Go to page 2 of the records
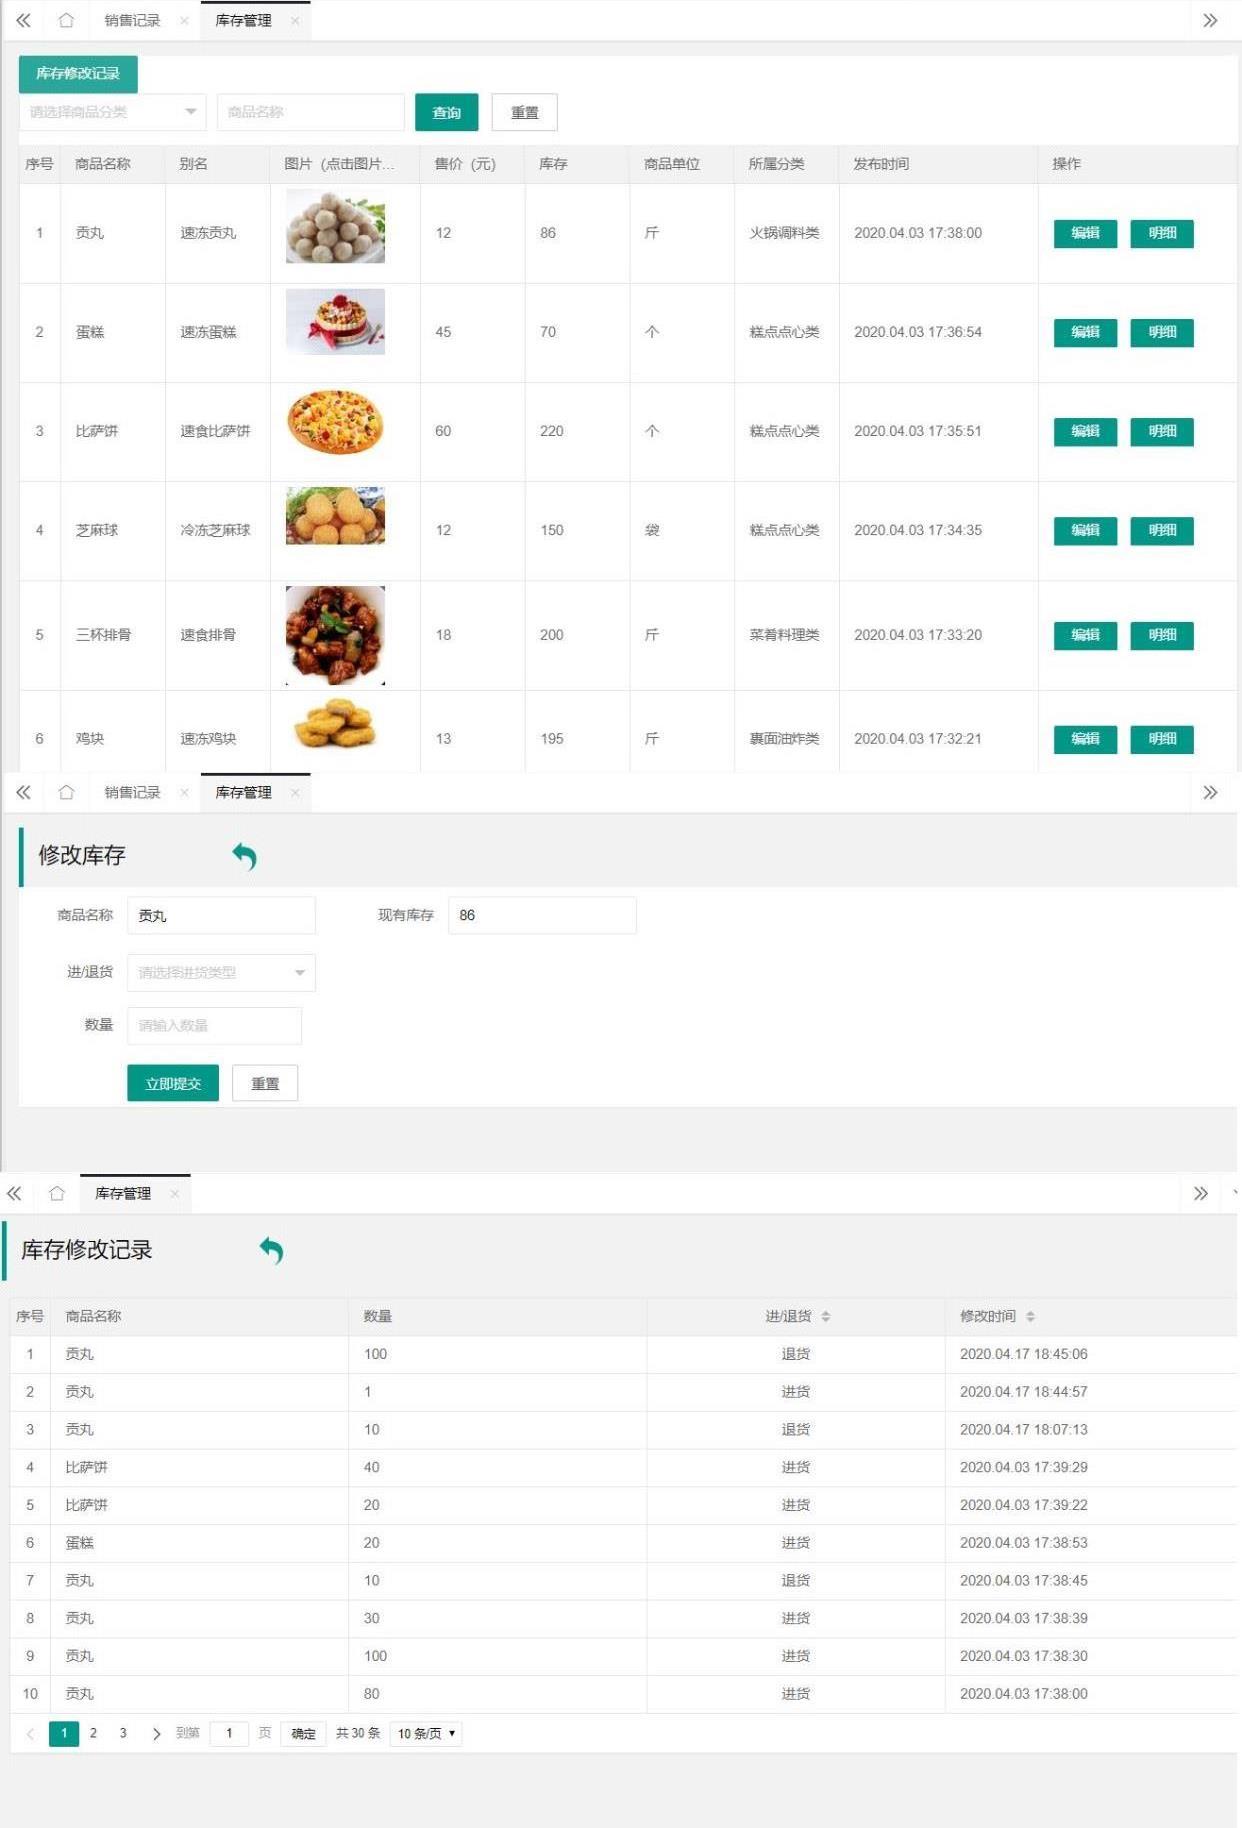 tap(93, 1733)
